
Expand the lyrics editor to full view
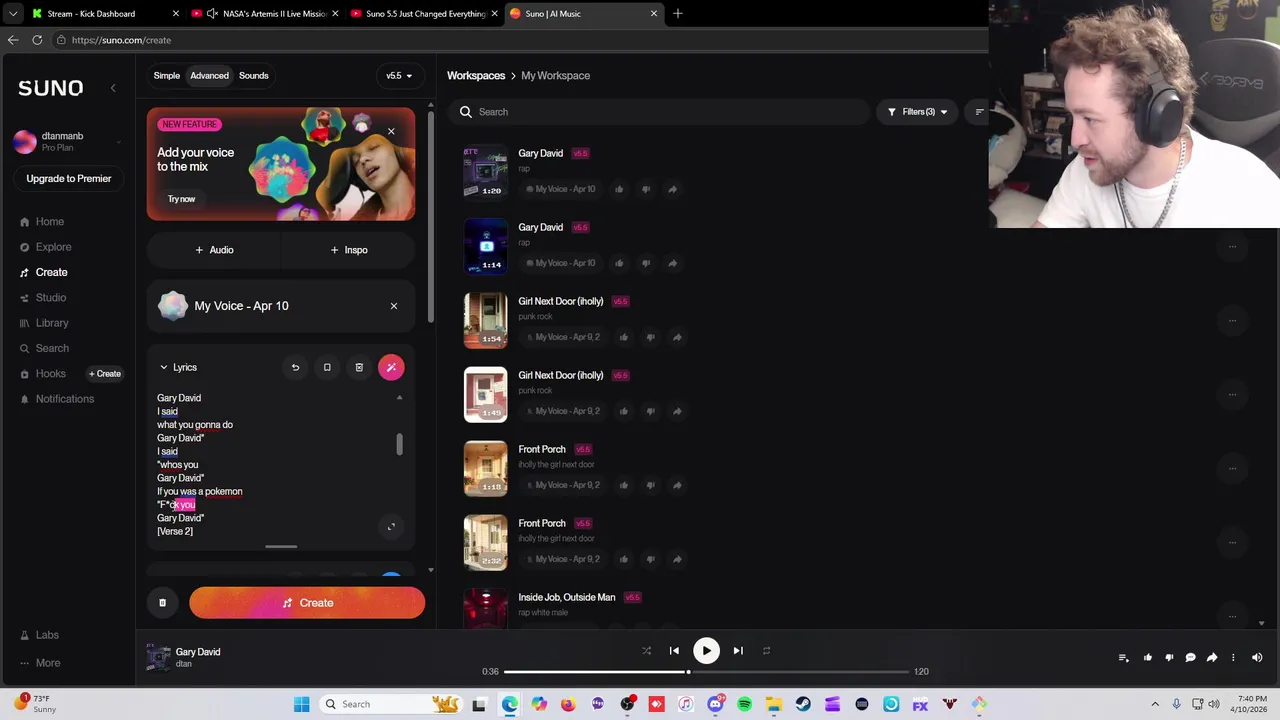391,526
